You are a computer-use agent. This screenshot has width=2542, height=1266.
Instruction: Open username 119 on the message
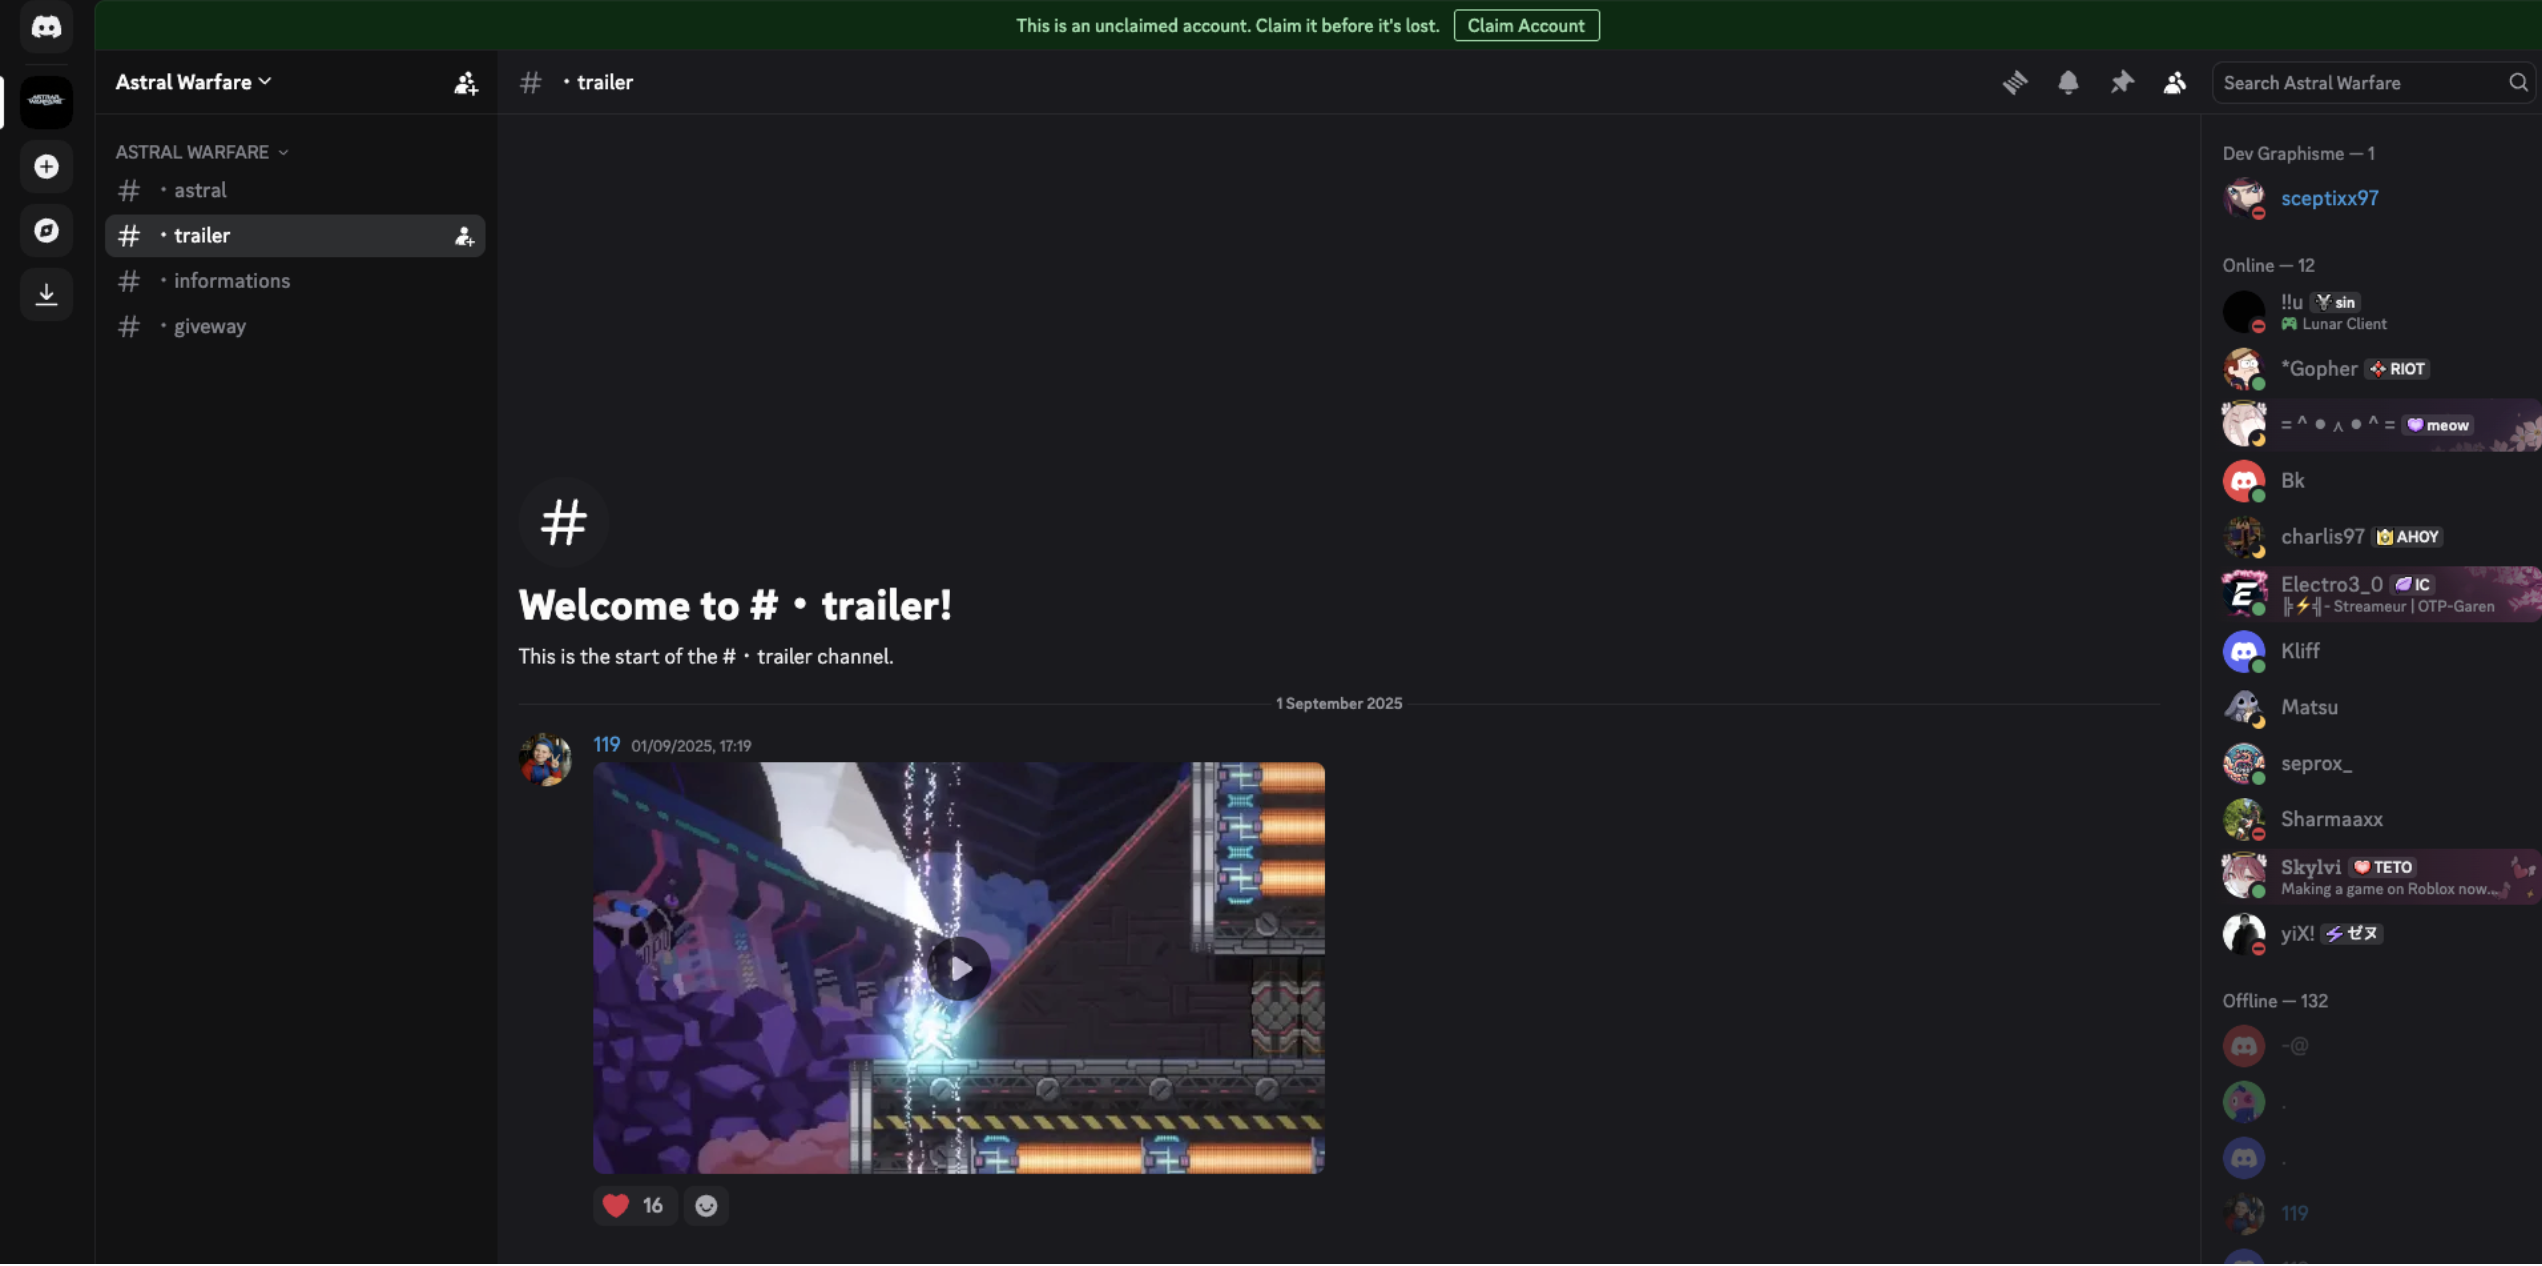pyautogui.click(x=606, y=745)
